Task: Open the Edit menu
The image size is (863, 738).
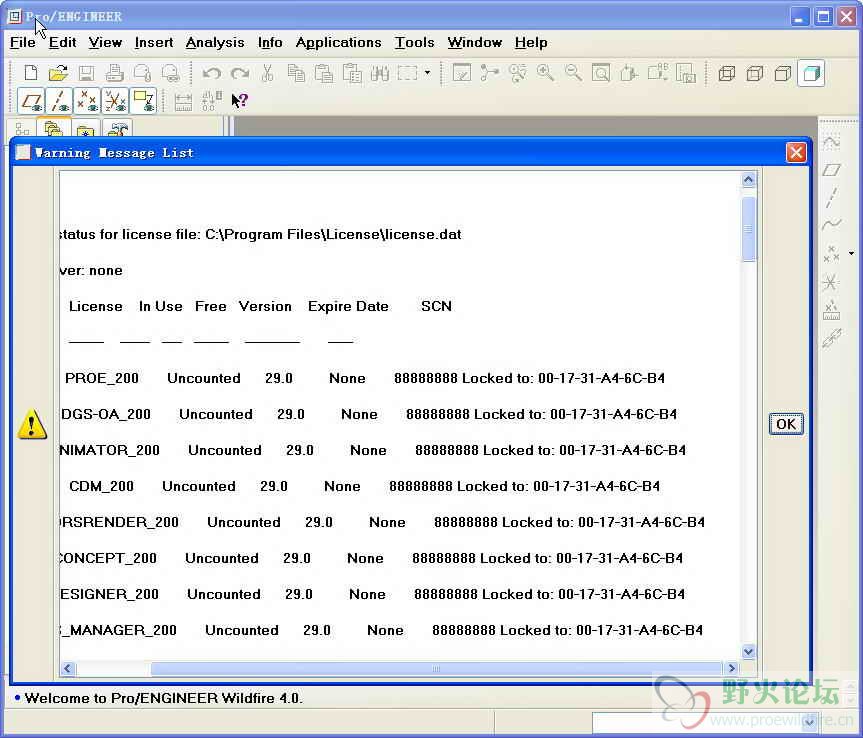Action: [x=62, y=42]
